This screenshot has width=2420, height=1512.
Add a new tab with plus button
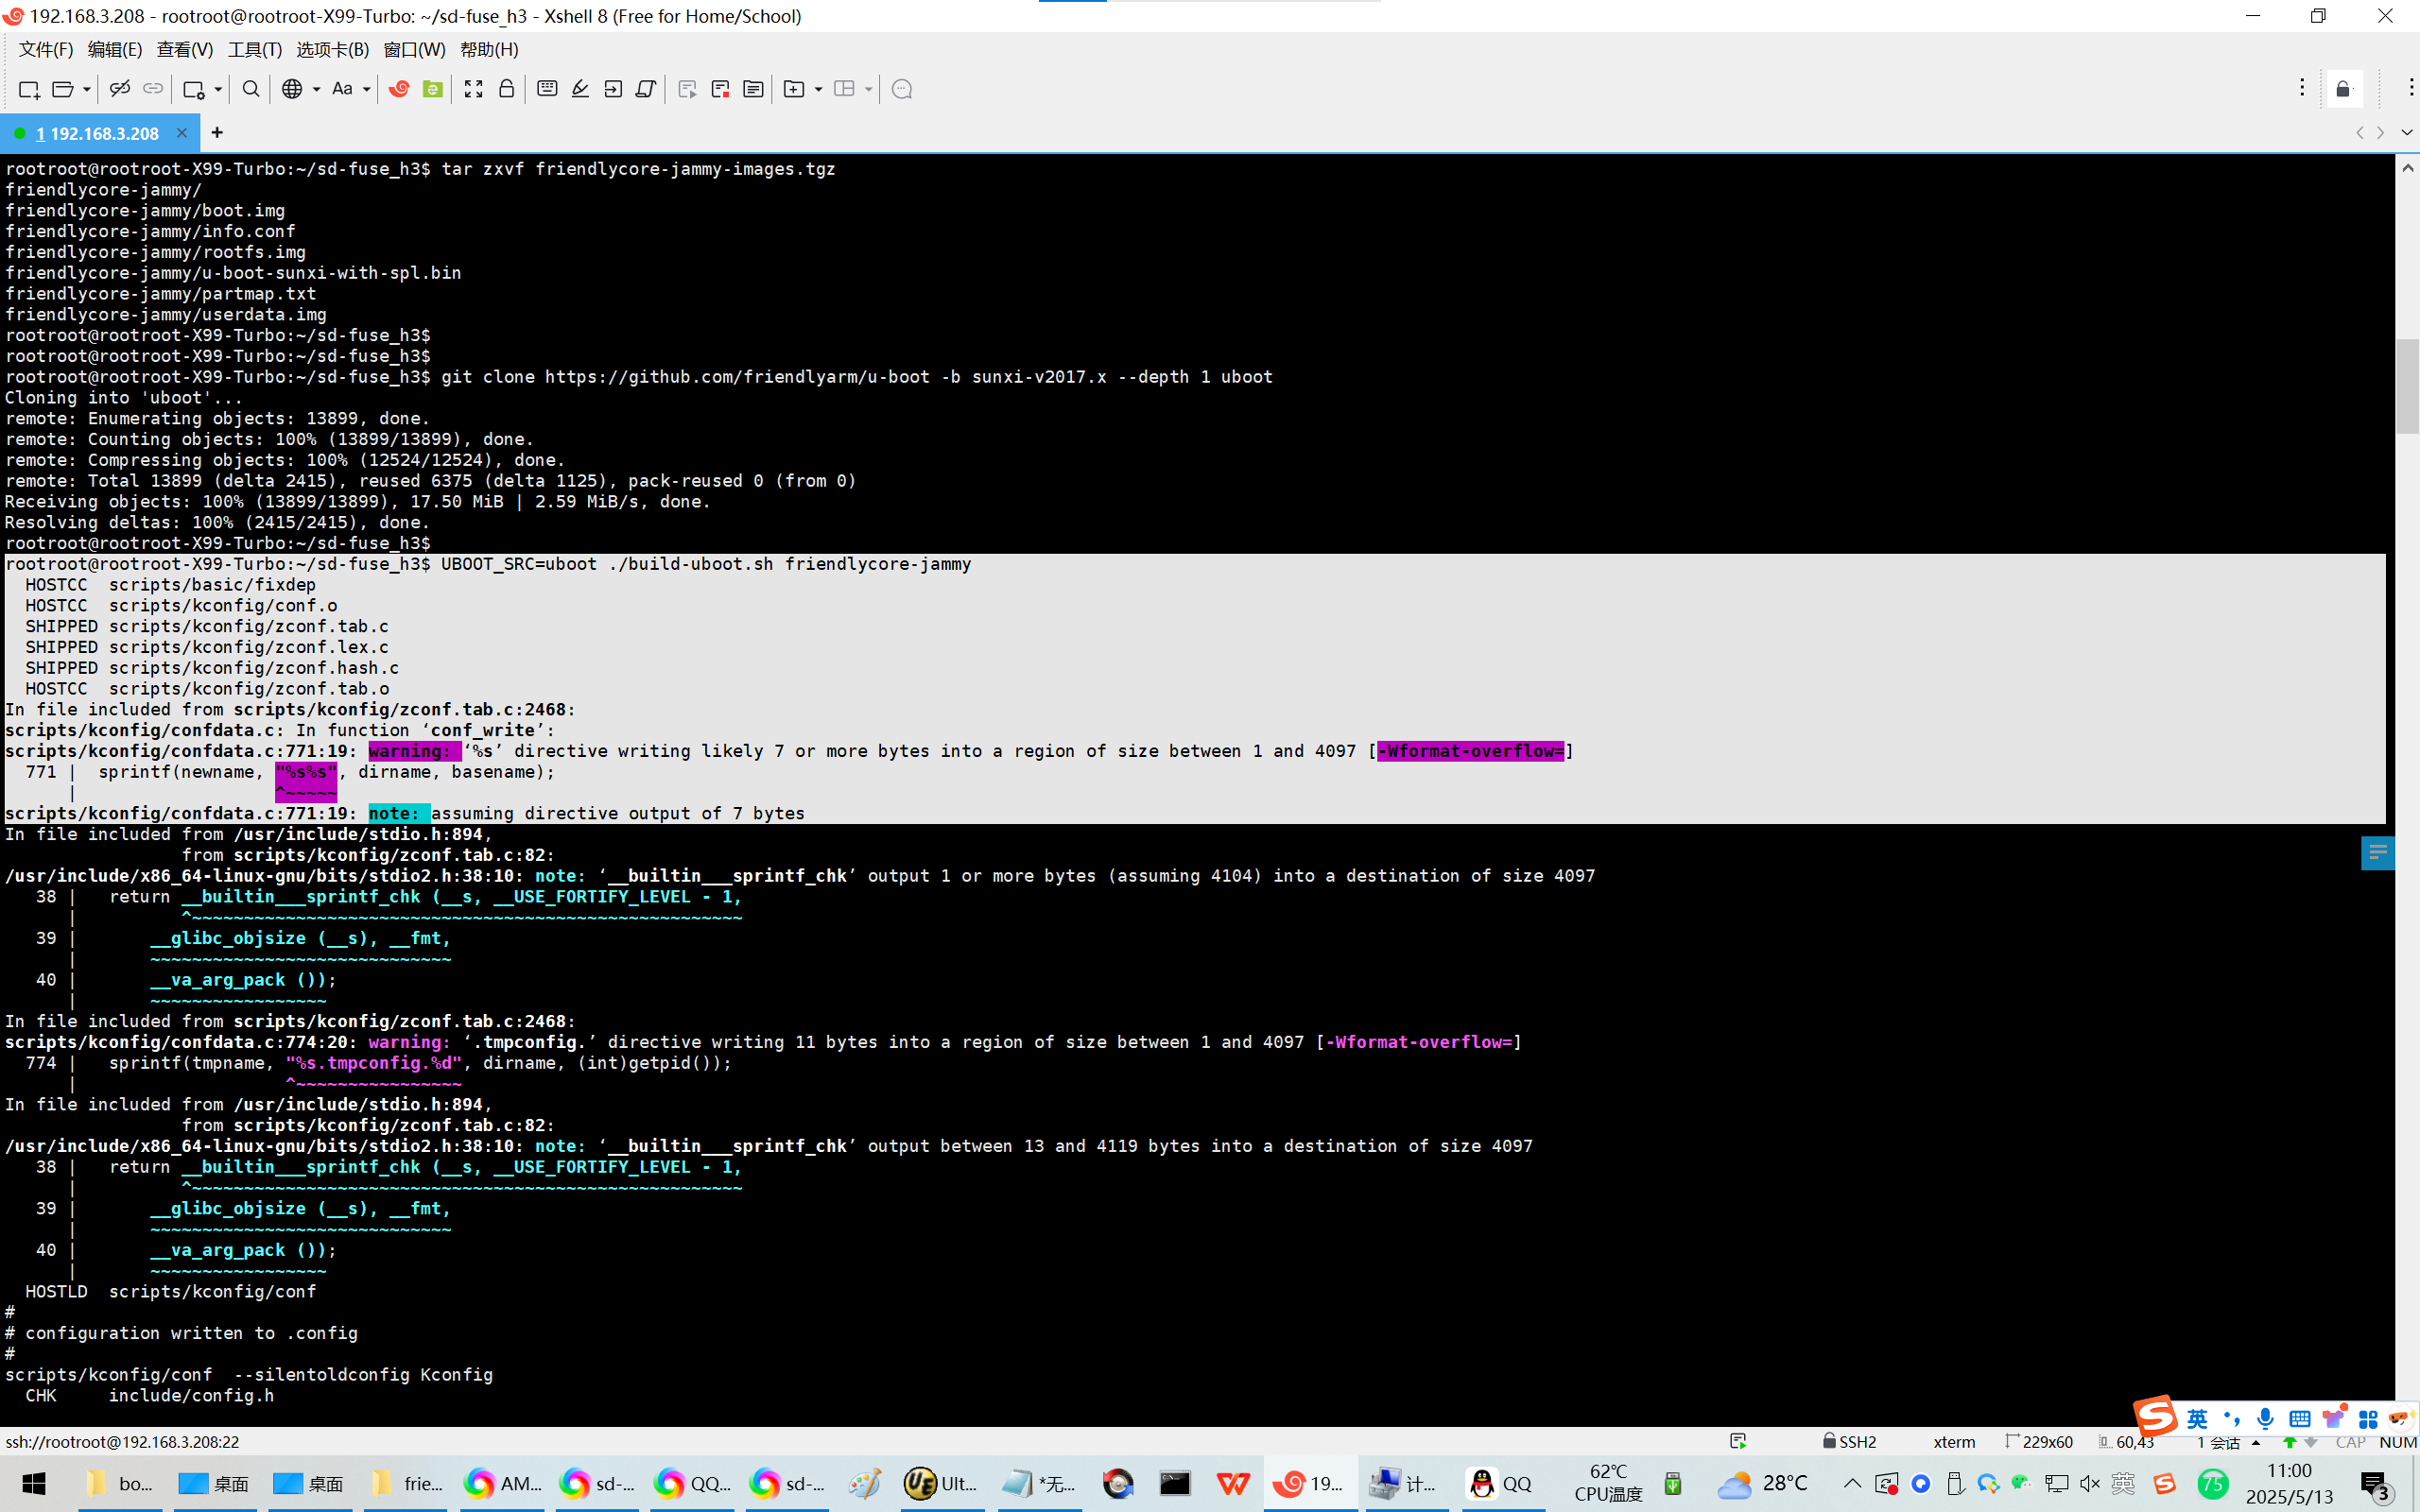click(x=217, y=132)
